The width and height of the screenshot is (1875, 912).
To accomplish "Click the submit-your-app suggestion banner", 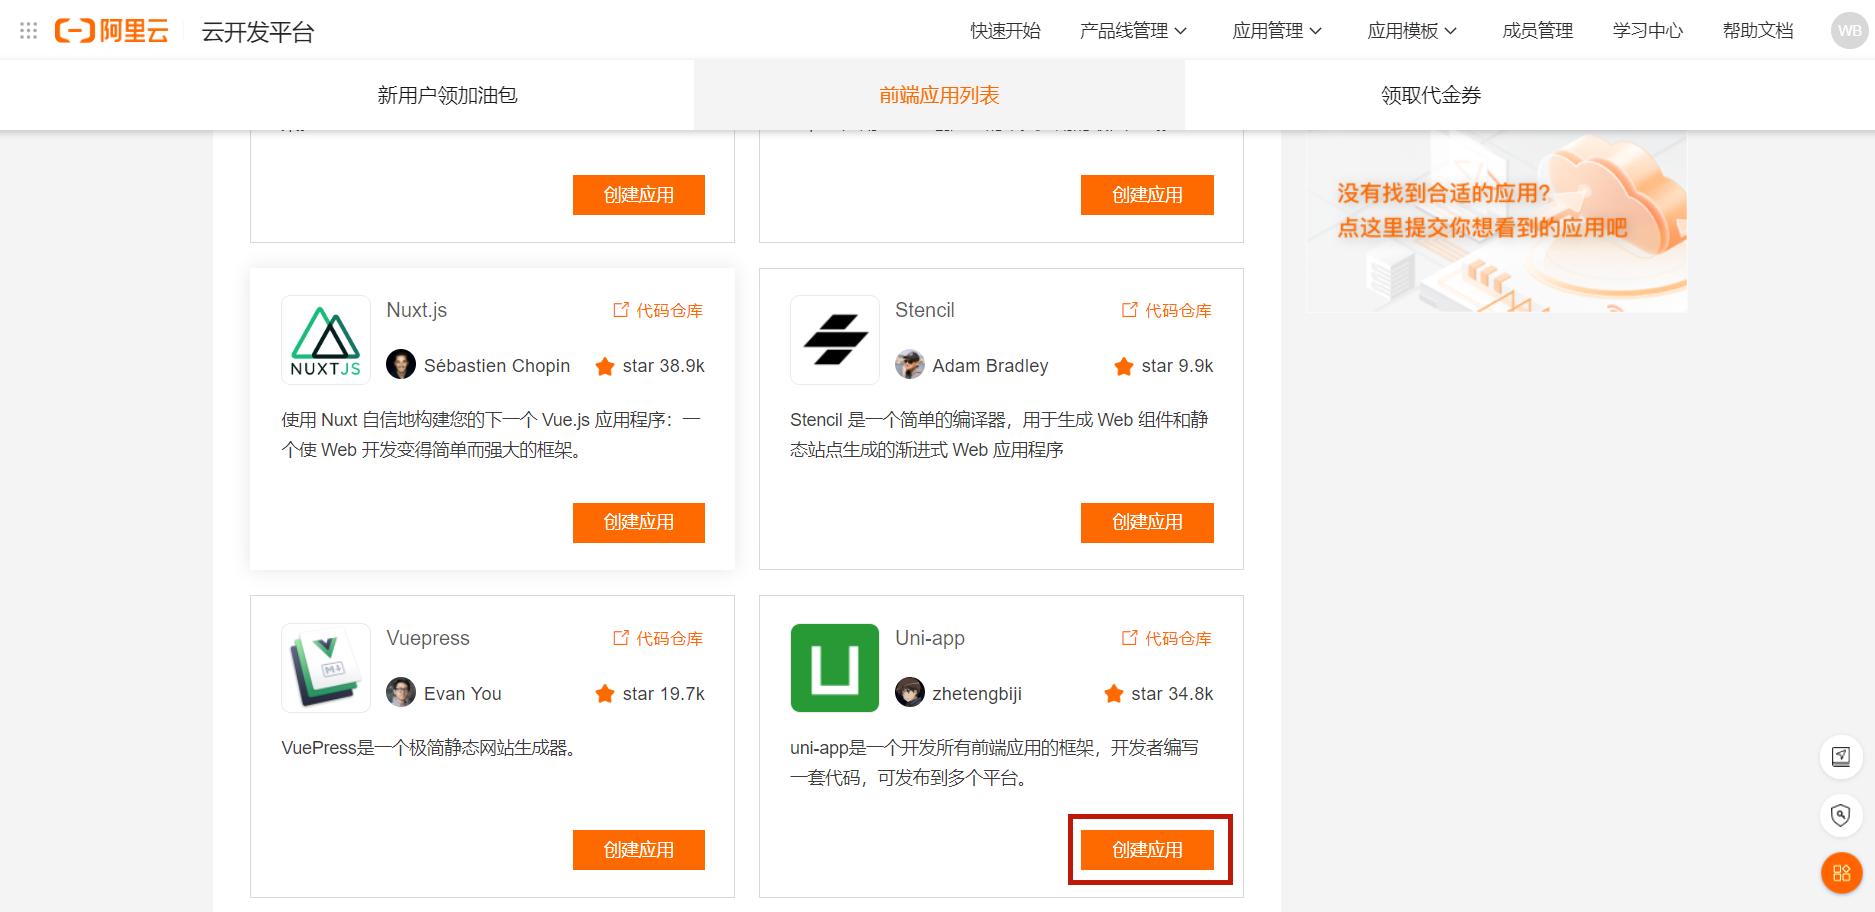I will click(x=1496, y=221).
